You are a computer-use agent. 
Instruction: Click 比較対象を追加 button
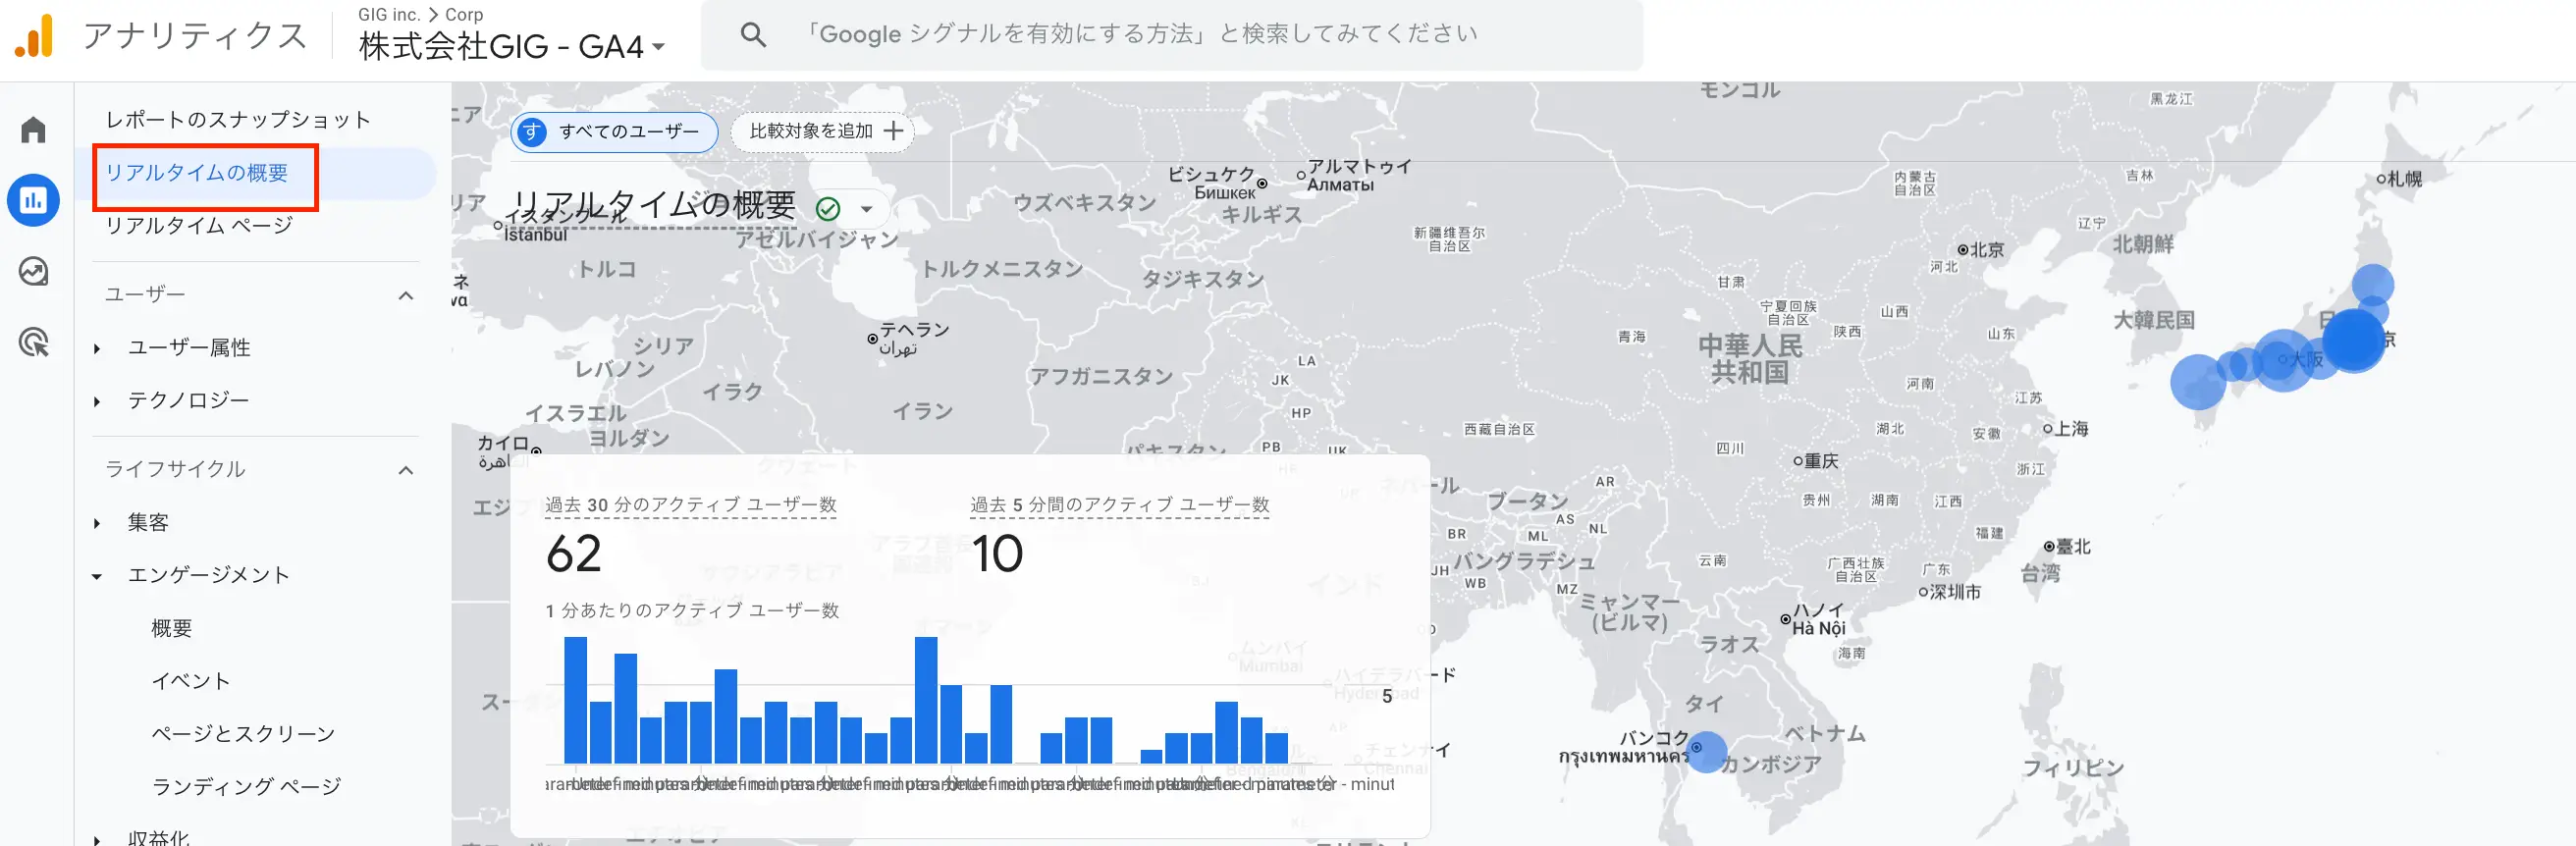(x=822, y=132)
